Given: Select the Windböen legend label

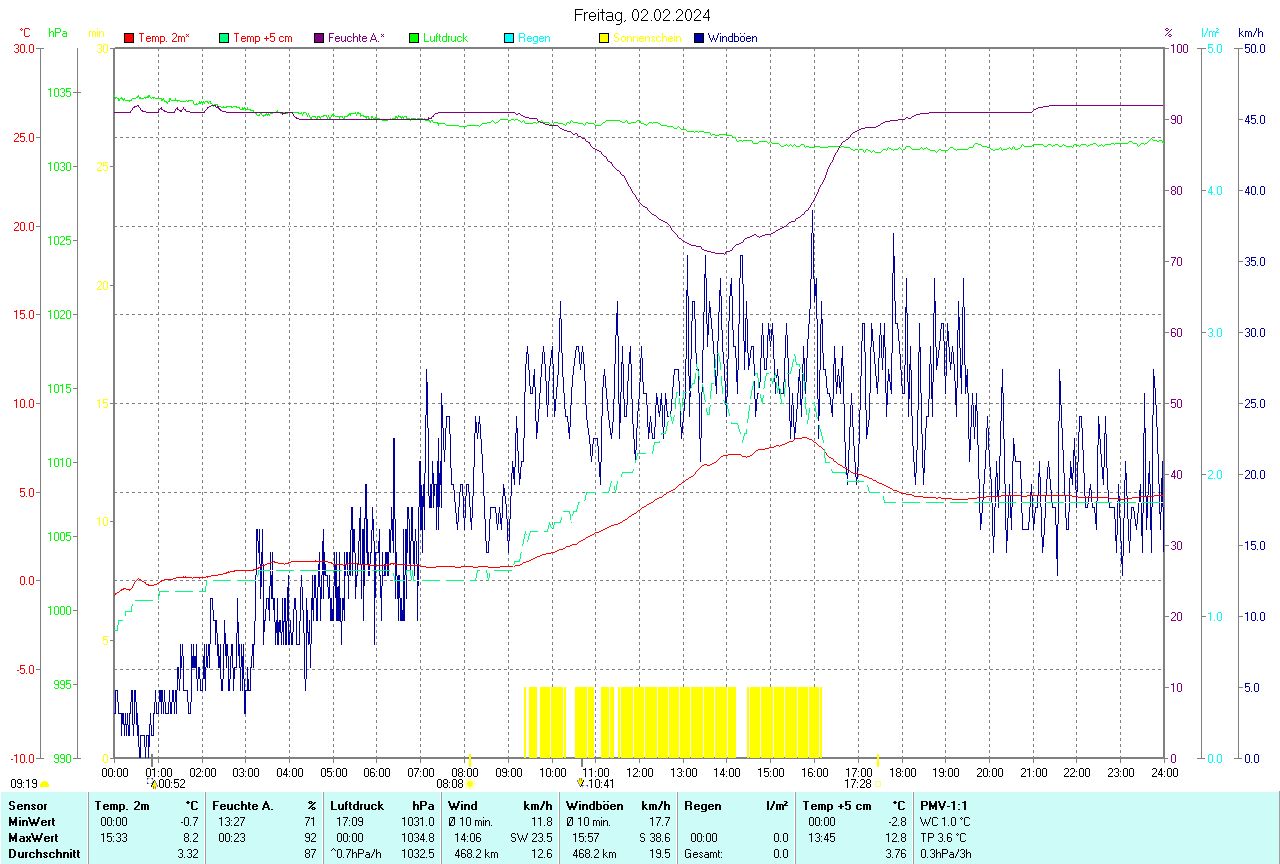Looking at the screenshot, I should [732, 38].
